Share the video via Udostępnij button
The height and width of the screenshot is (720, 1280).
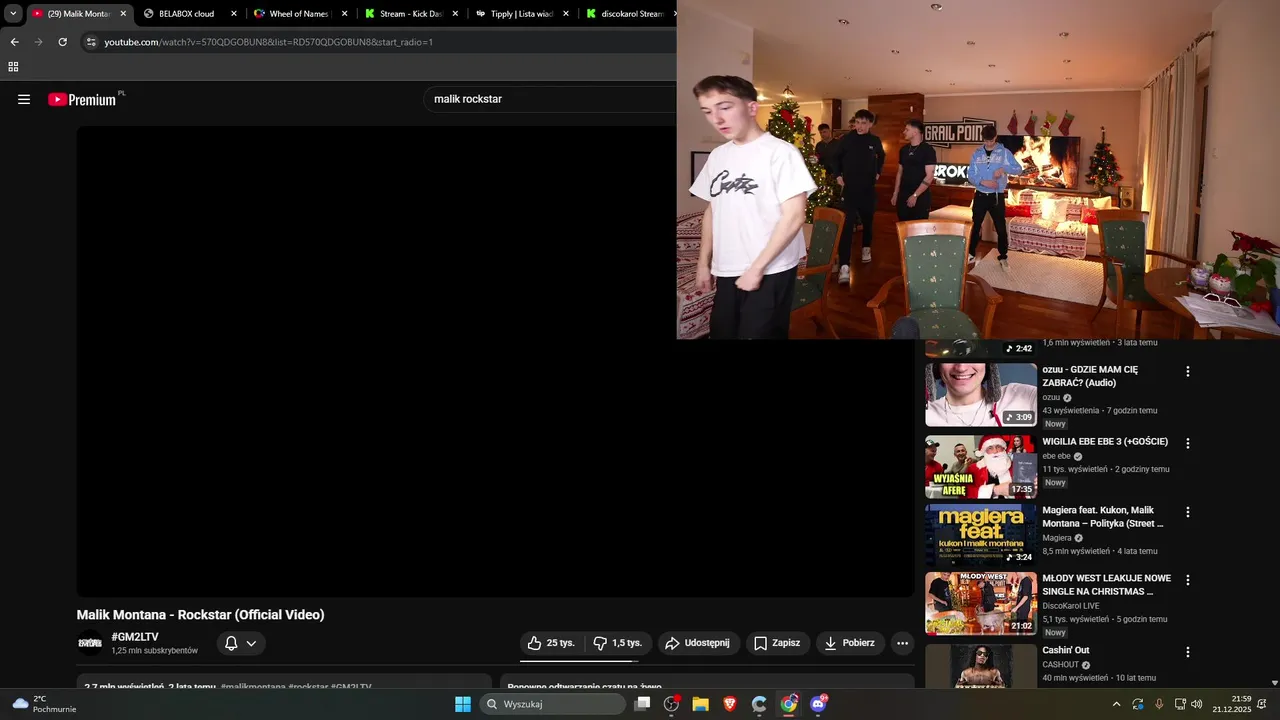coord(698,643)
